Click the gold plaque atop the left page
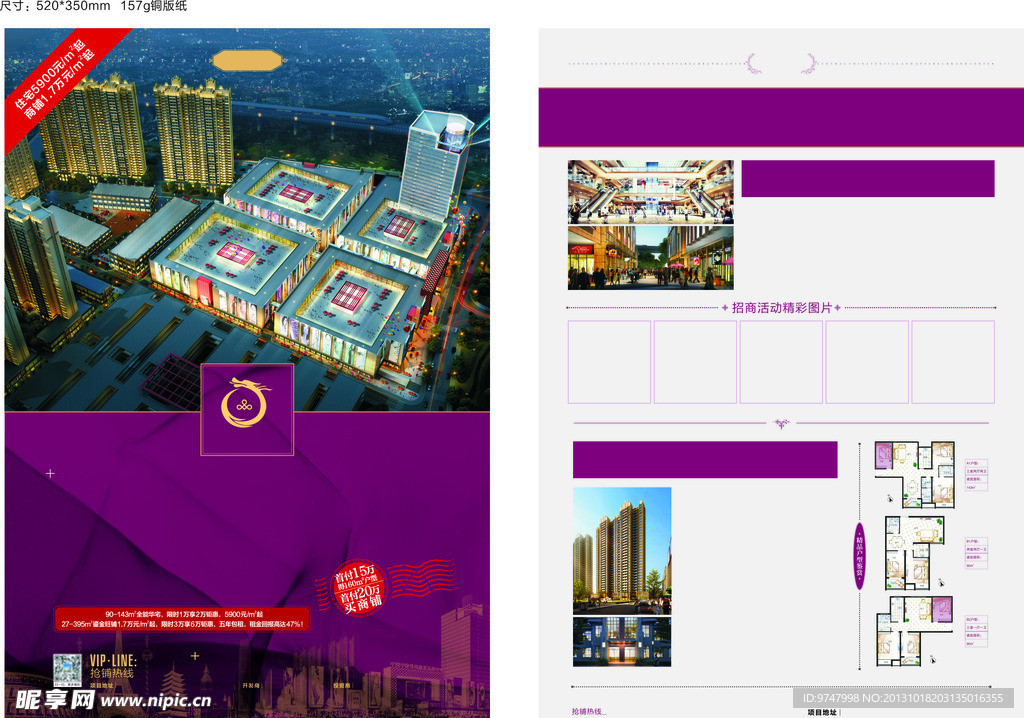The image size is (1024, 718). pyautogui.click(x=247, y=60)
